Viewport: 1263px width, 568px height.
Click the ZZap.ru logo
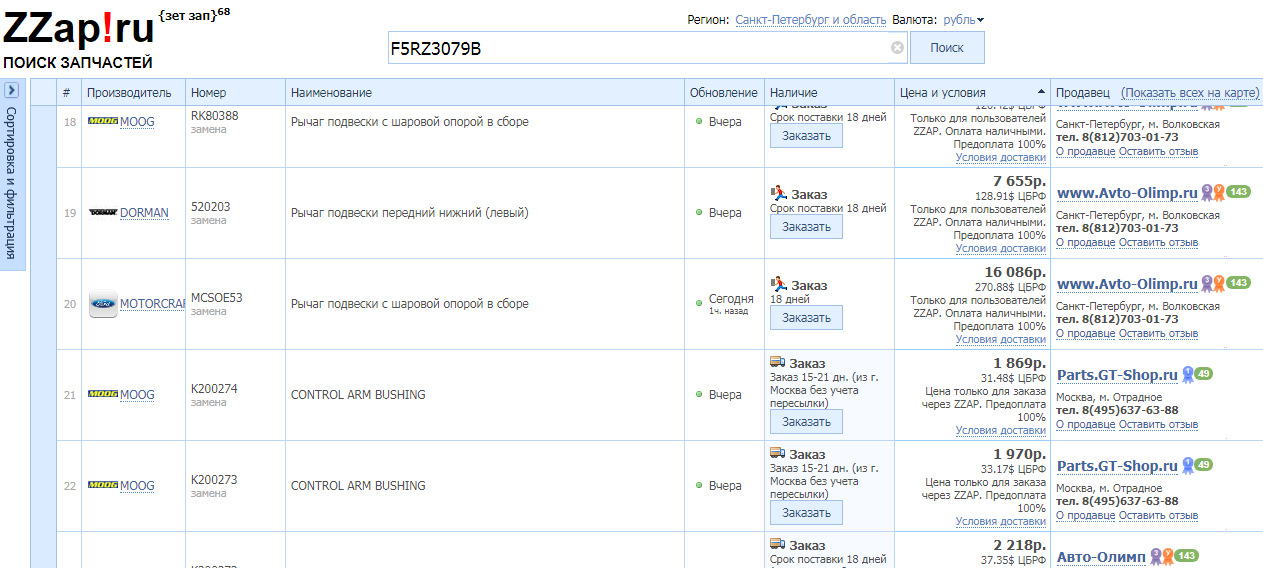(x=79, y=30)
